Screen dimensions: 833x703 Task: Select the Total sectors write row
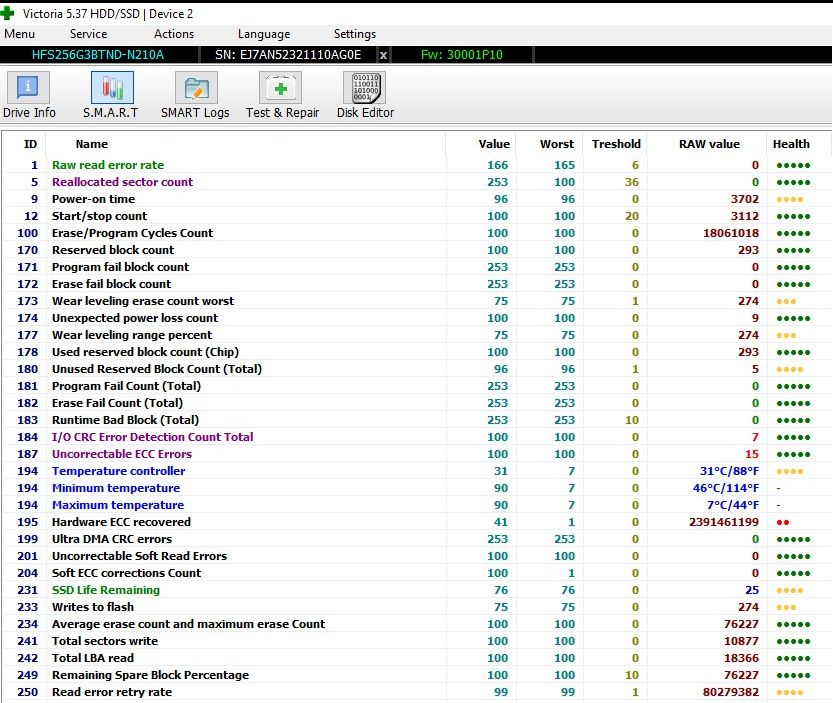pyautogui.click(x=416, y=641)
